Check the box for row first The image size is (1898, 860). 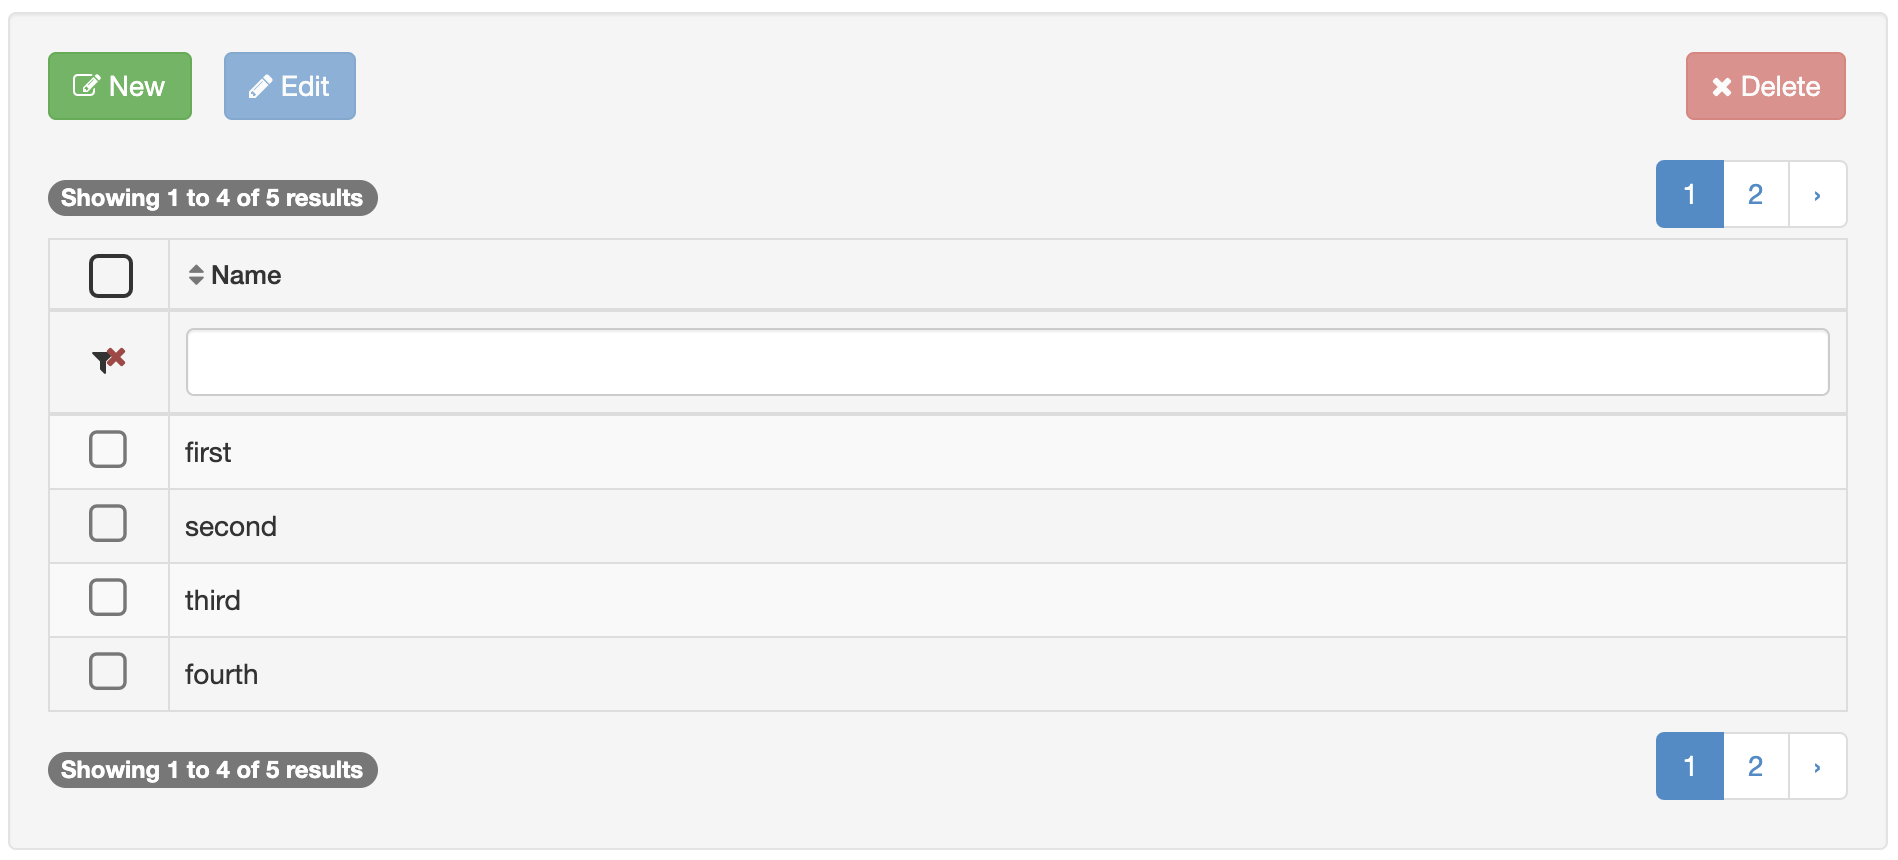tap(108, 449)
